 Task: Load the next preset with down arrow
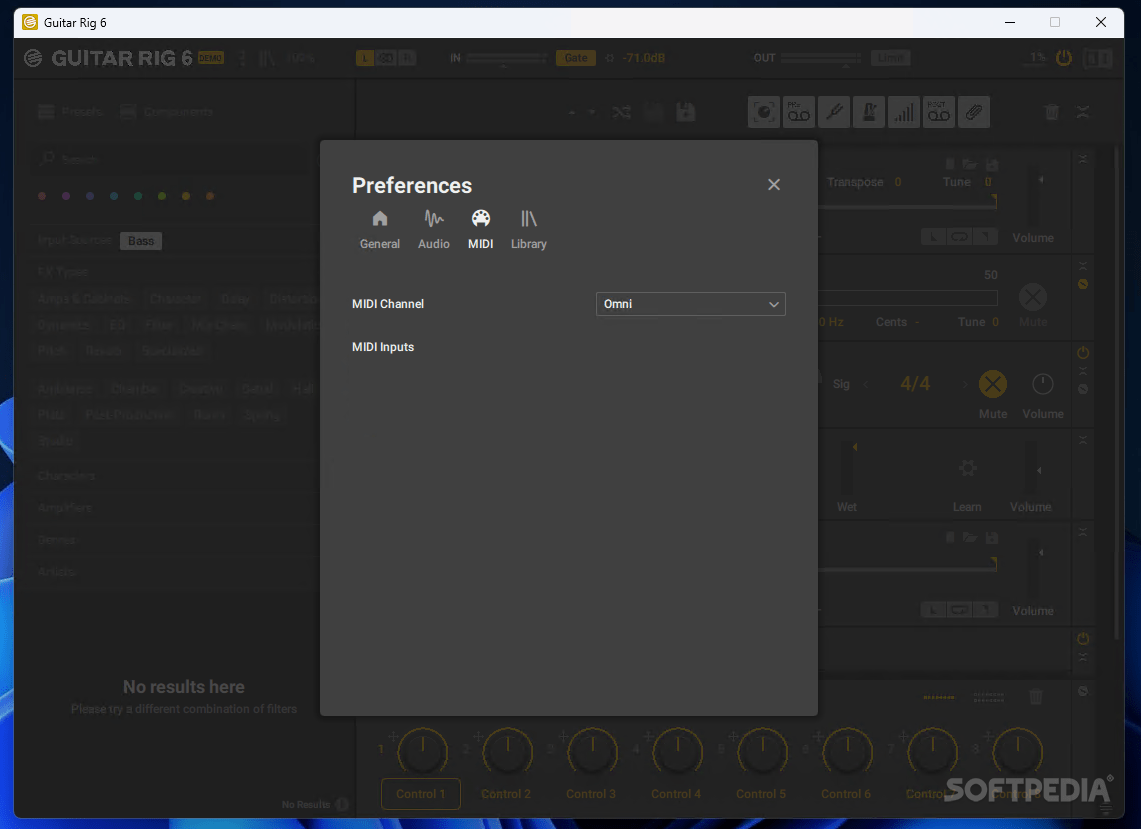(x=592, y=113)
